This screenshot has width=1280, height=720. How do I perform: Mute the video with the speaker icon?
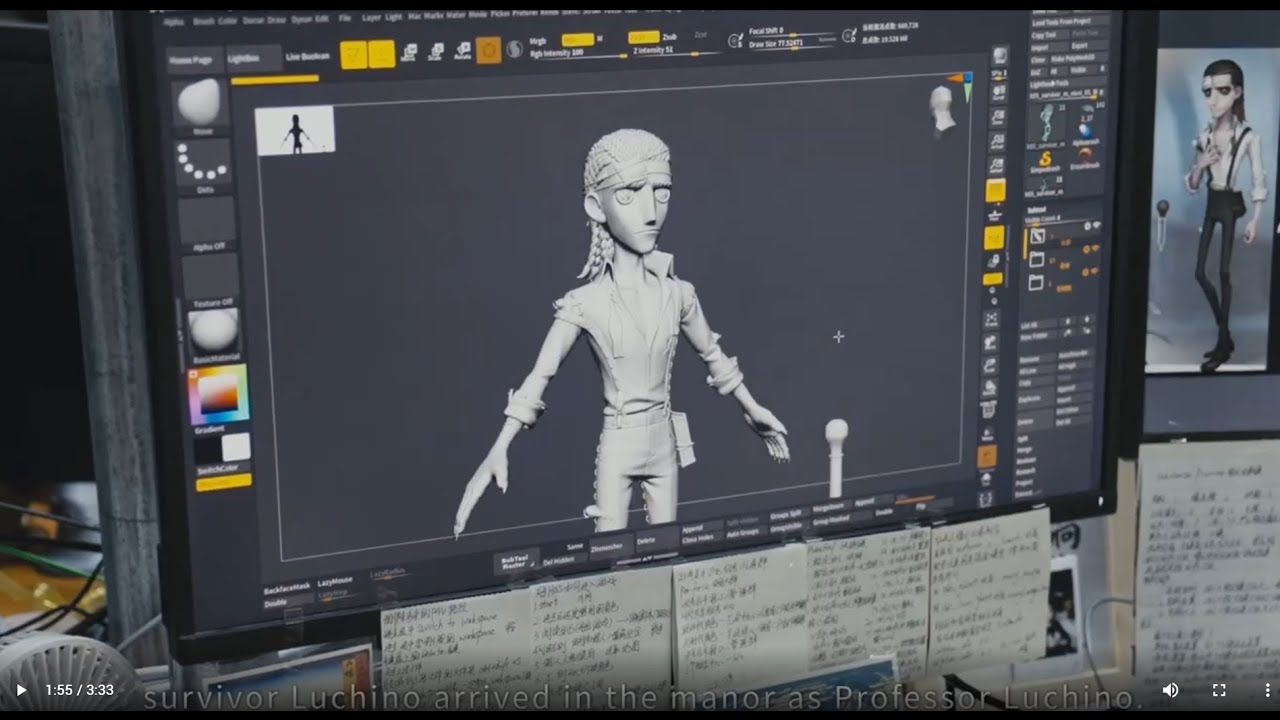coord(1170,690)
